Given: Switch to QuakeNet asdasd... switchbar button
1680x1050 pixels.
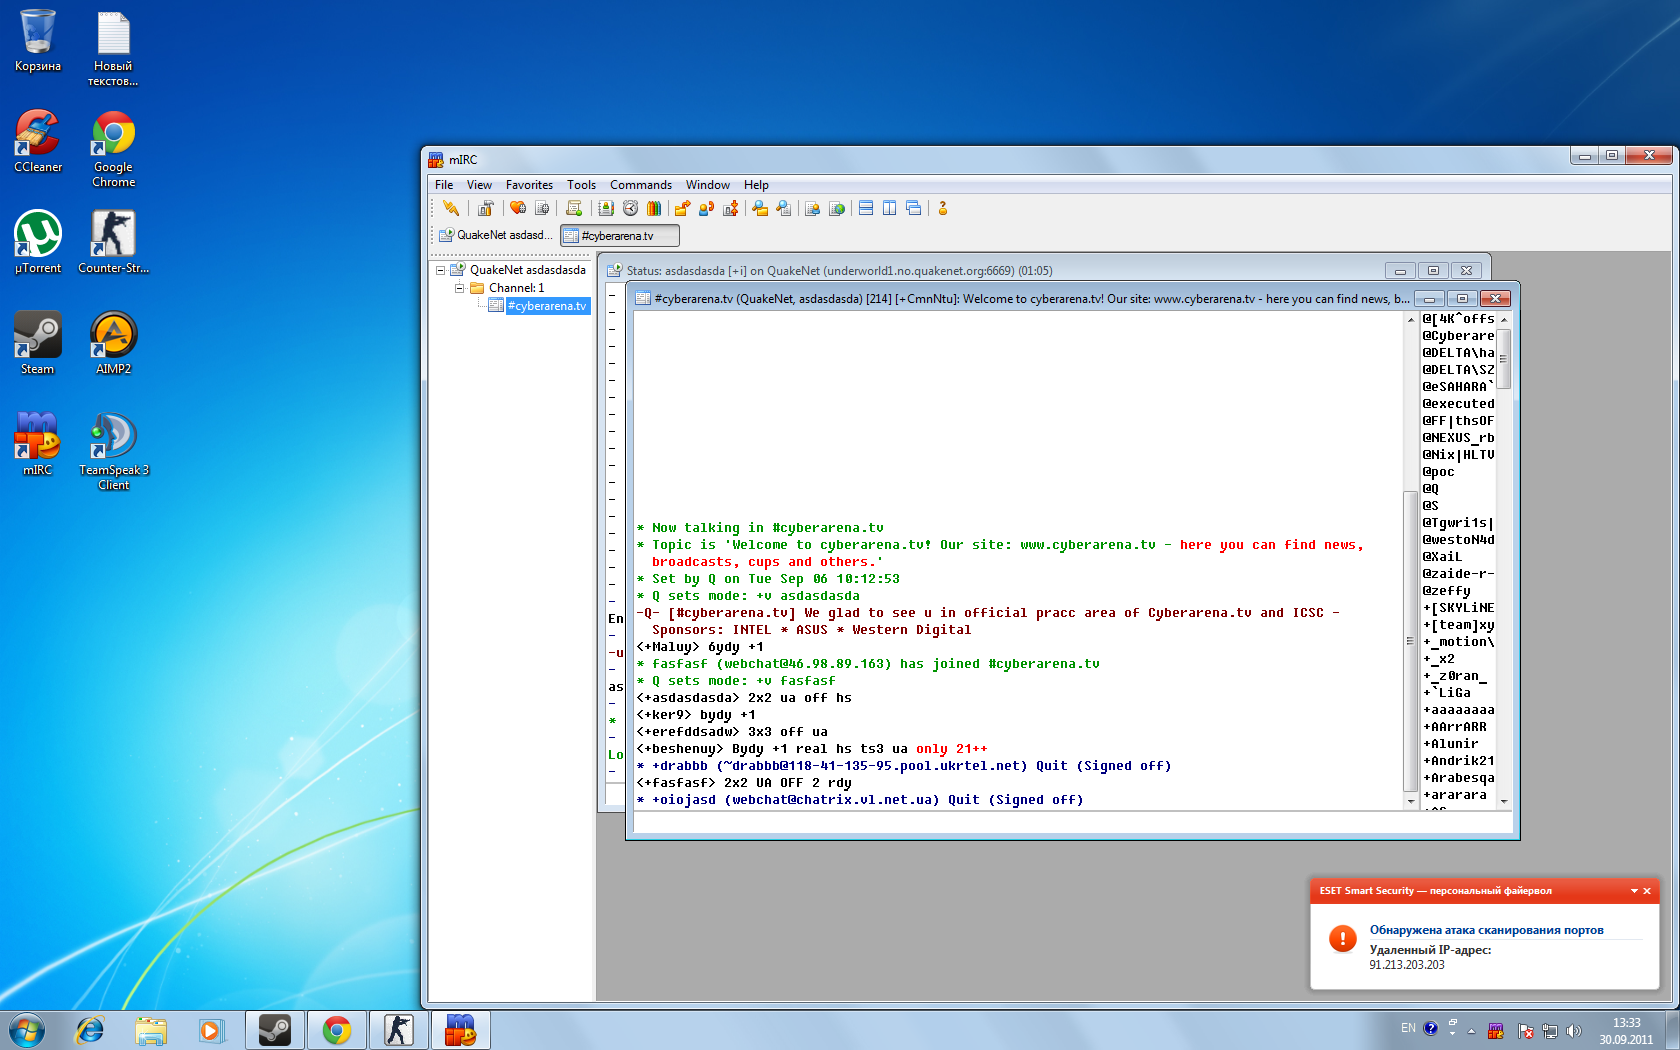Looking at the screenshot, I should point(495,235).
